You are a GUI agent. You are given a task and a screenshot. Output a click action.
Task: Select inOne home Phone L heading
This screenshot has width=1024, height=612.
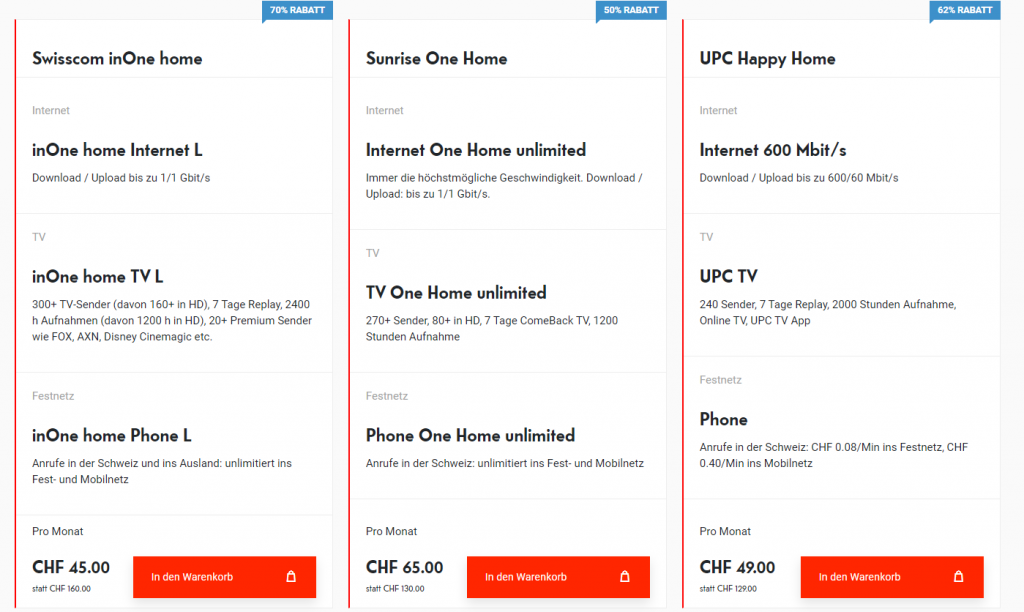point(112,436)
